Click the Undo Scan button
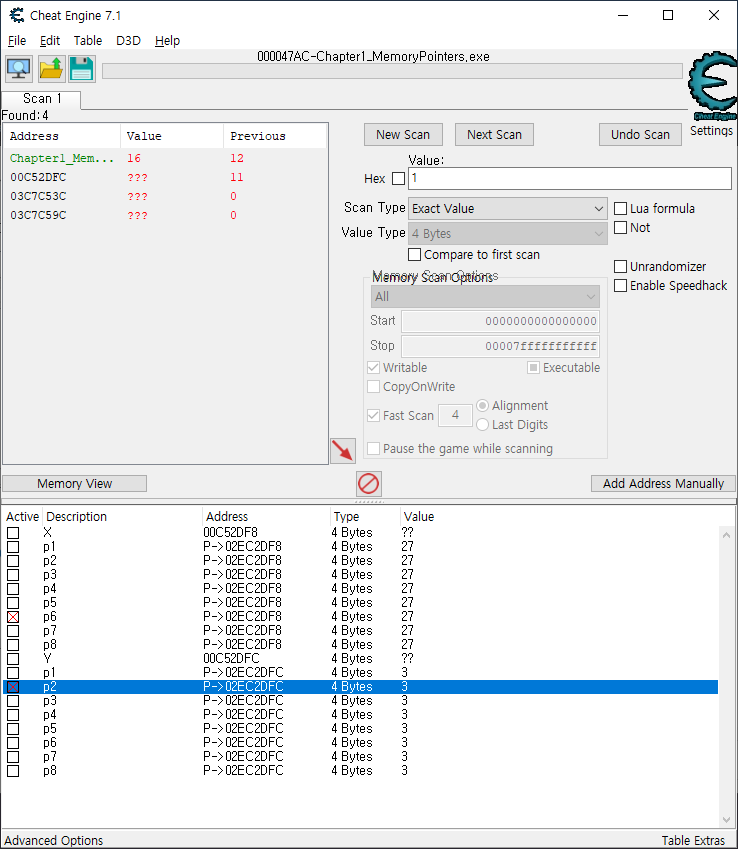 pos(640,134)
